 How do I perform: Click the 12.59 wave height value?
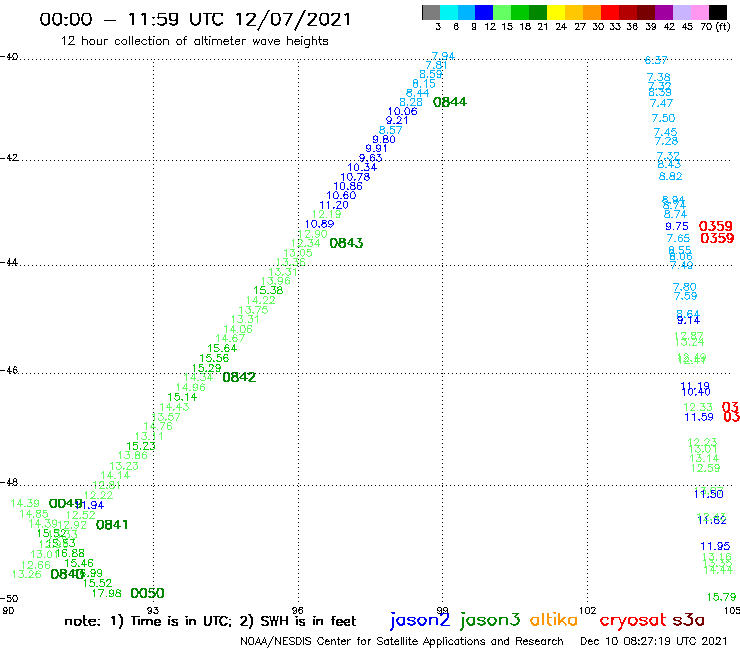tap(706, 468)
